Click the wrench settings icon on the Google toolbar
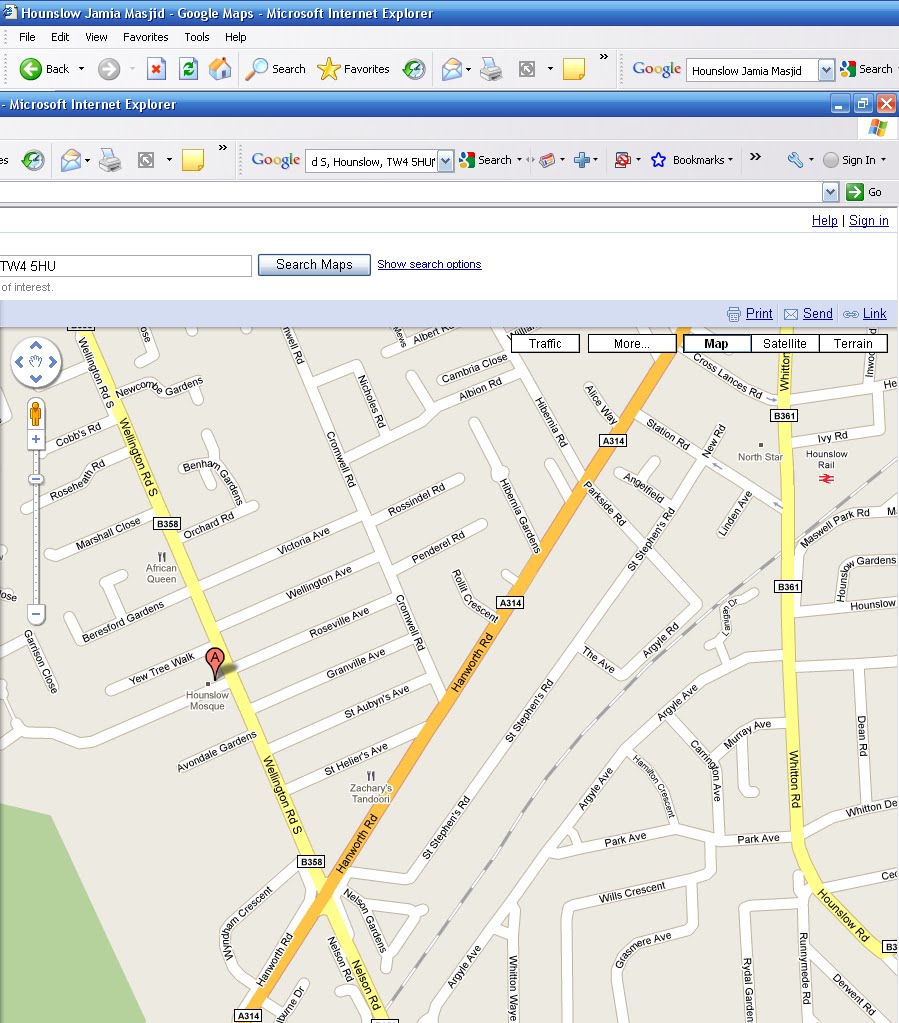Viewport: 899px width, 1023px height. coord(795,160)
